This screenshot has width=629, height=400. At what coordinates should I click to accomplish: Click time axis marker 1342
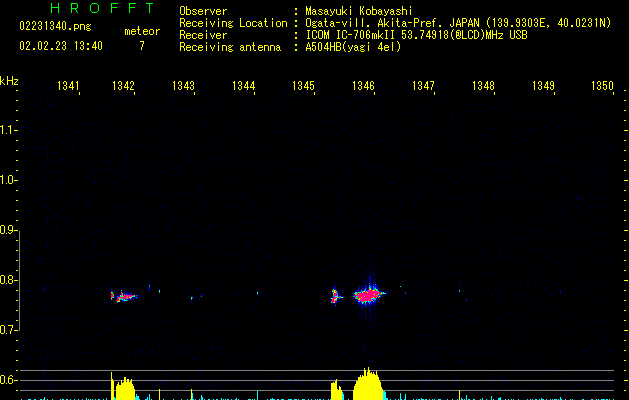click(123, 86)
